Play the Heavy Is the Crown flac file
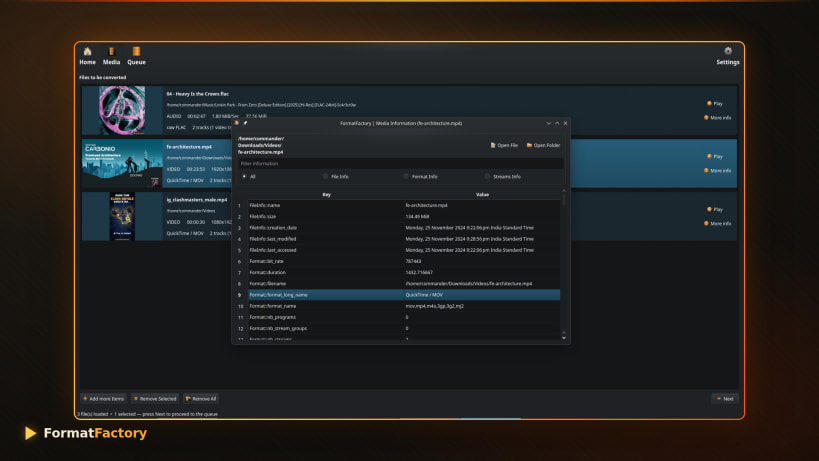Image resolution: width=819 pixels, height=461 pixels. (x=715, y=103)
